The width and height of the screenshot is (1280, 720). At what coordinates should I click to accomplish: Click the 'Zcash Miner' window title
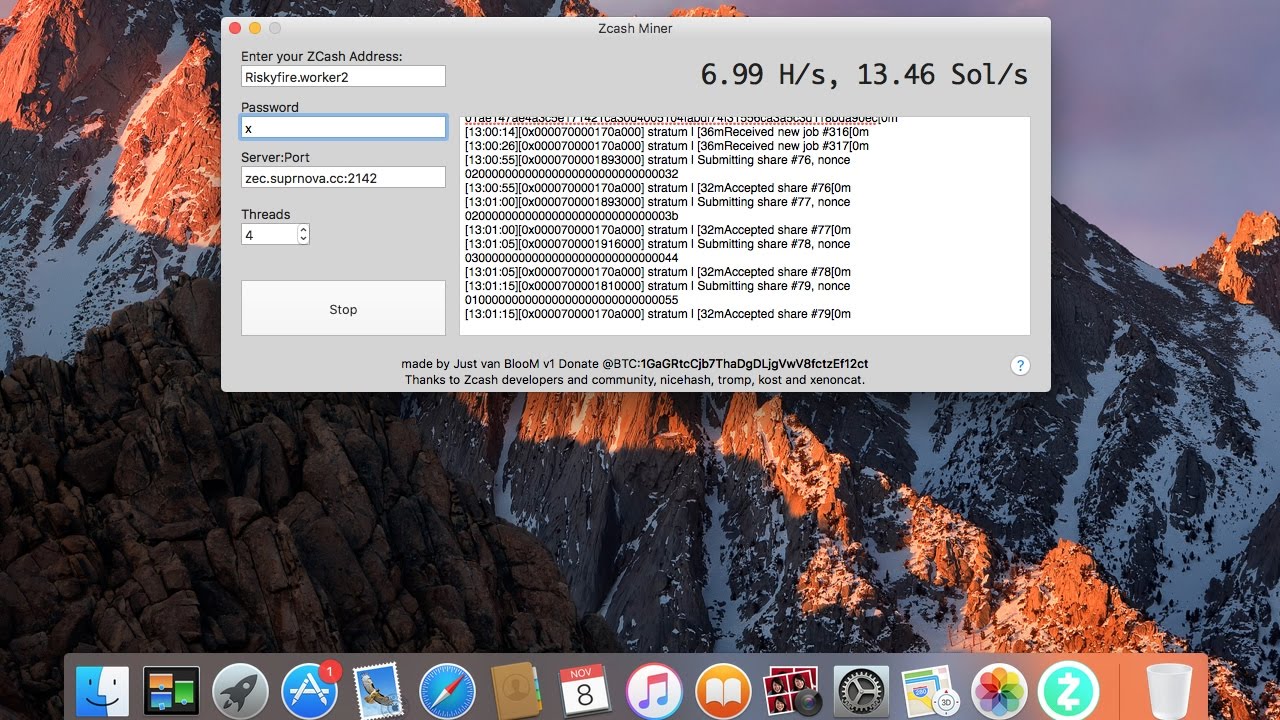[x=635, y=28]
